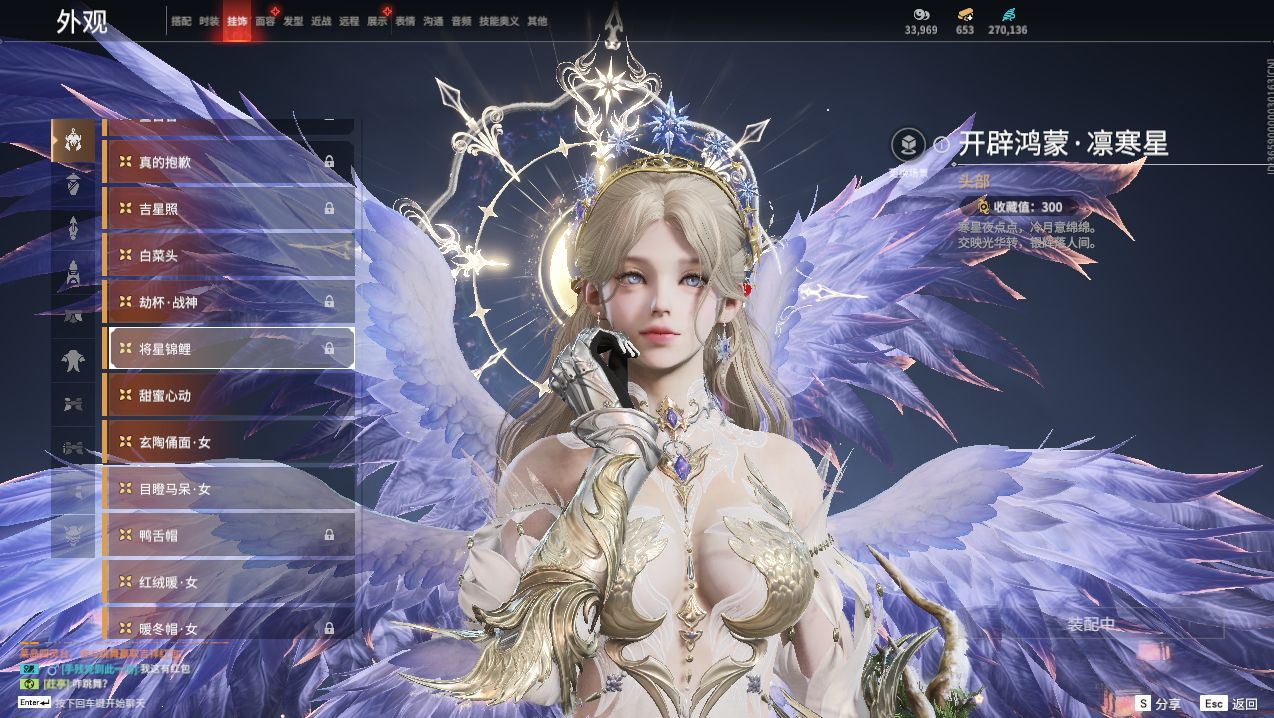Select the head accessory category icon
This screenshot has height=718, width=1274.
(x=73, y=141)
